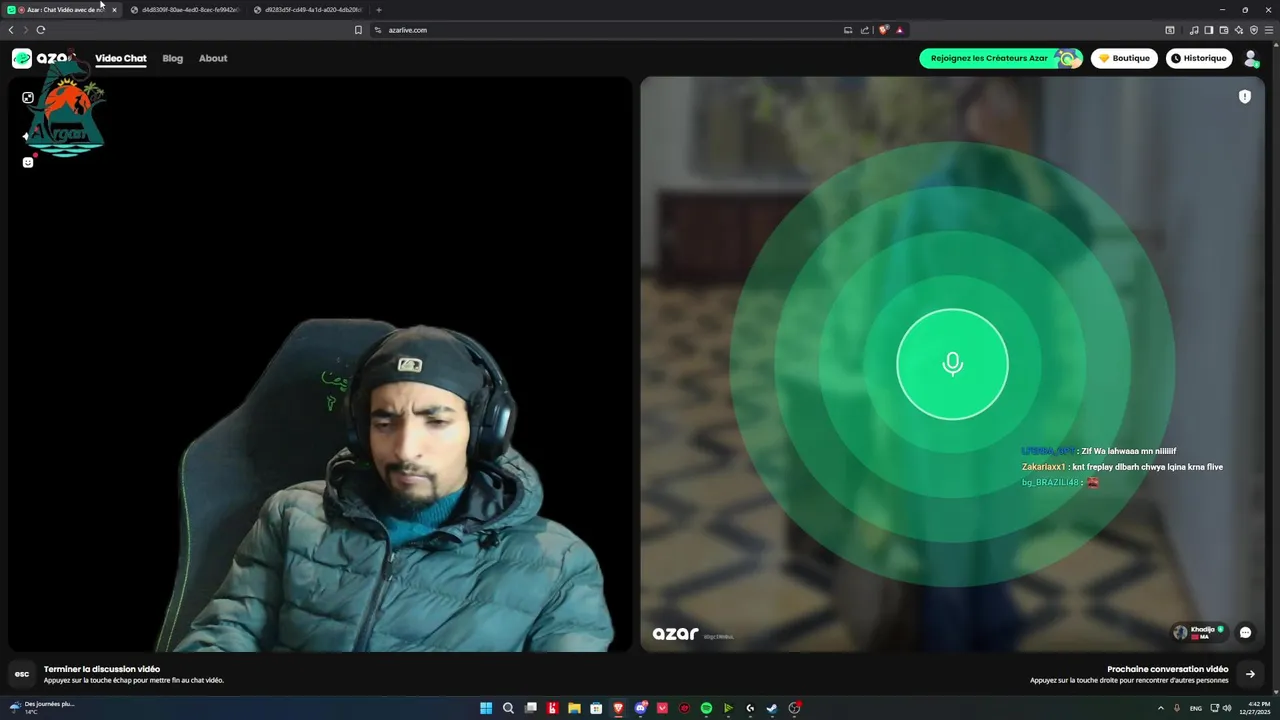This screenshot has height=720, width=1280.
Task: Open Windows taskbar search
Action: 508,708
